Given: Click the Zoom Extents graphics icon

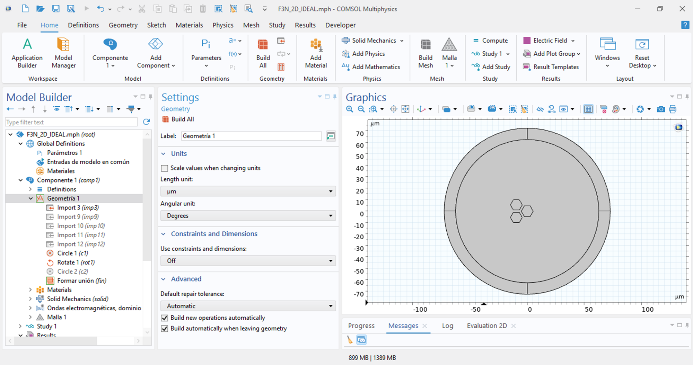Looking at the screenshot, I should pos(405,109).
